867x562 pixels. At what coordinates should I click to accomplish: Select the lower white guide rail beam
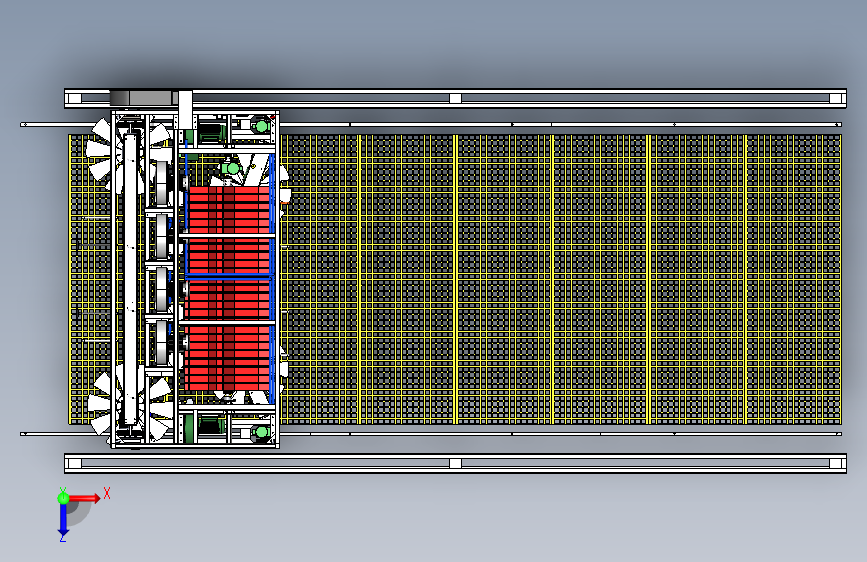click(455, 463)
